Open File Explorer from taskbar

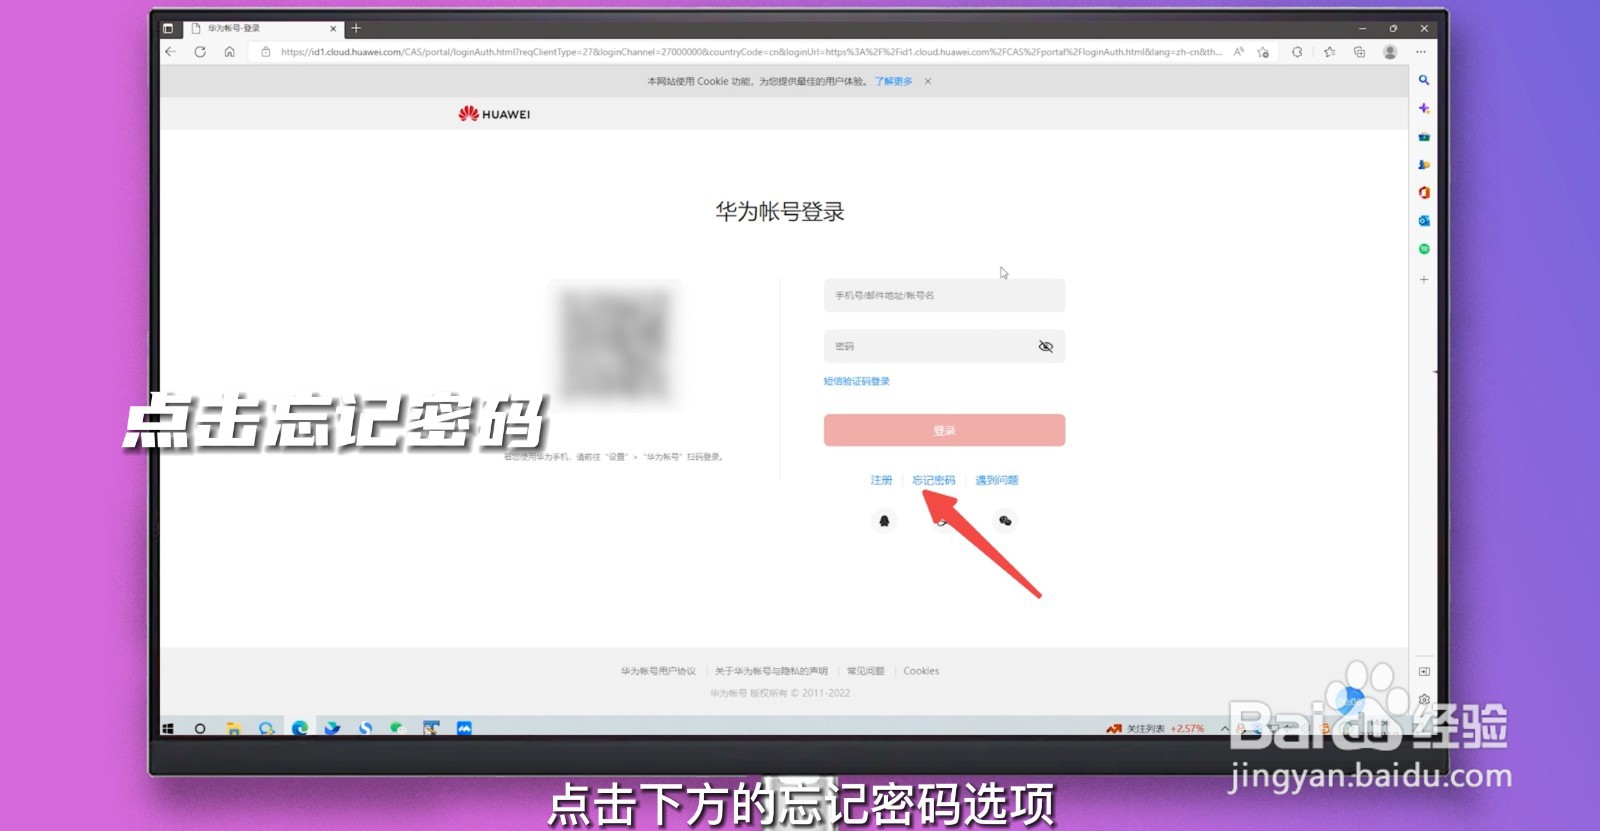click(233, 729)
